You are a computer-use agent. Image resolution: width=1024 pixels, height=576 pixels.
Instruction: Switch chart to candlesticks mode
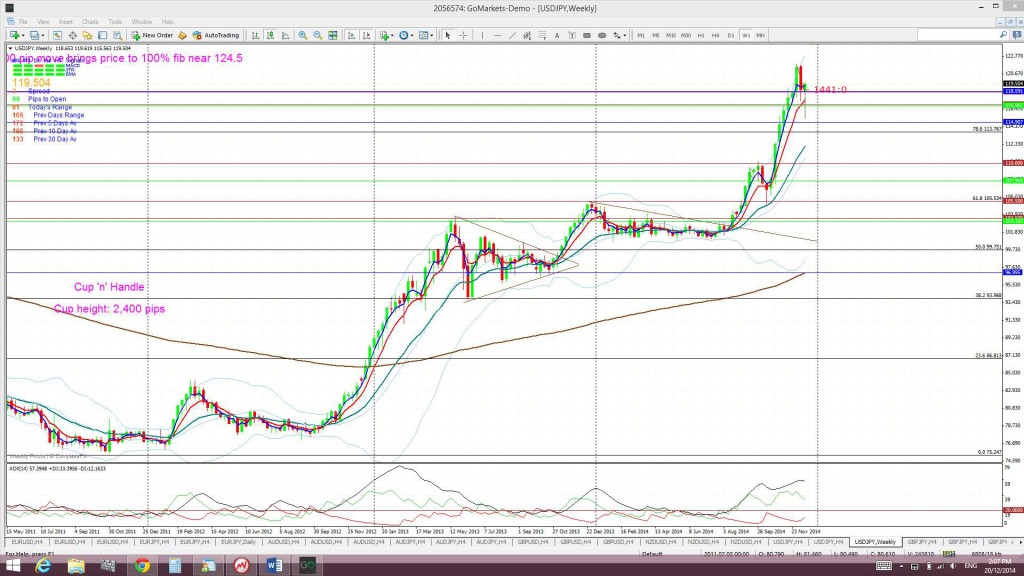(270, 35)
